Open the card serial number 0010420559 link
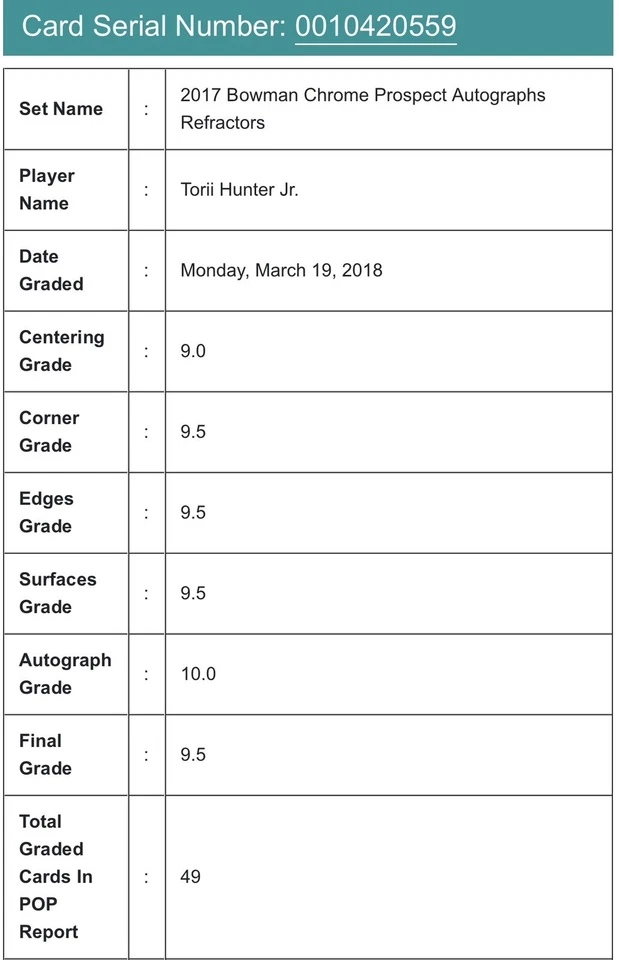The width and height of the screenshot is (619, 960). pyautogui.click(x=375, y=25)
